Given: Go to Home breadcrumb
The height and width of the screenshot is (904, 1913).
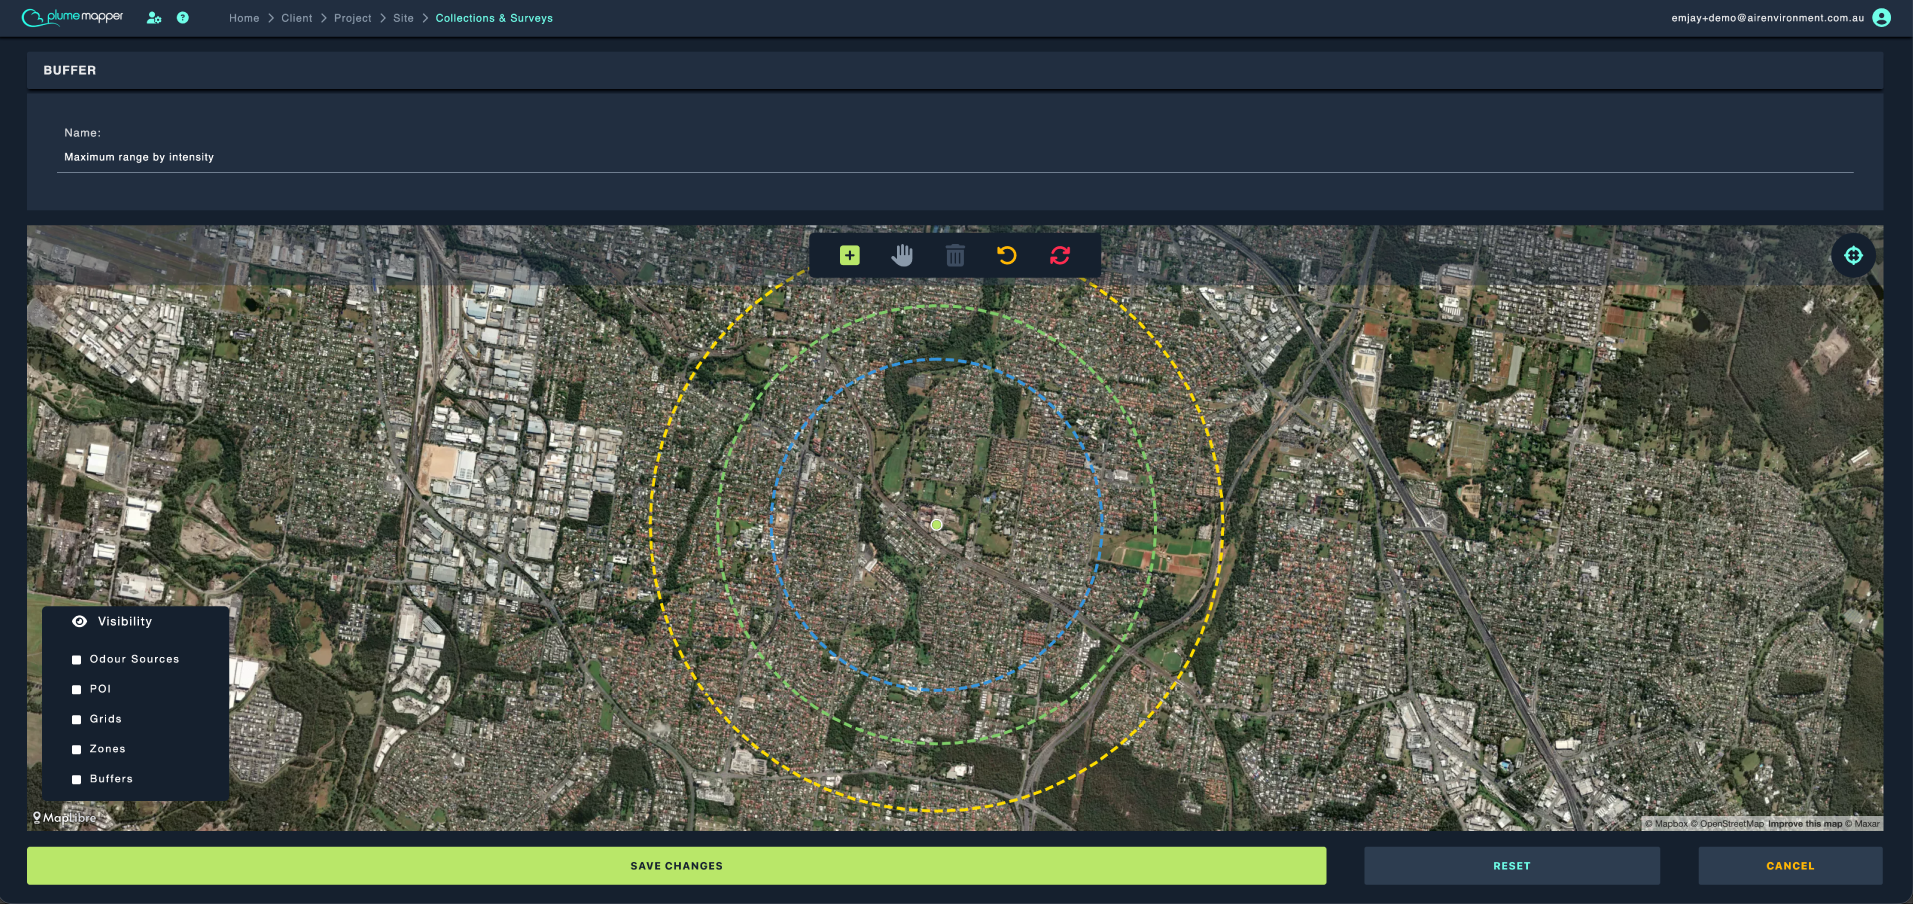Looking at the screenshot, I should (244, 18).
